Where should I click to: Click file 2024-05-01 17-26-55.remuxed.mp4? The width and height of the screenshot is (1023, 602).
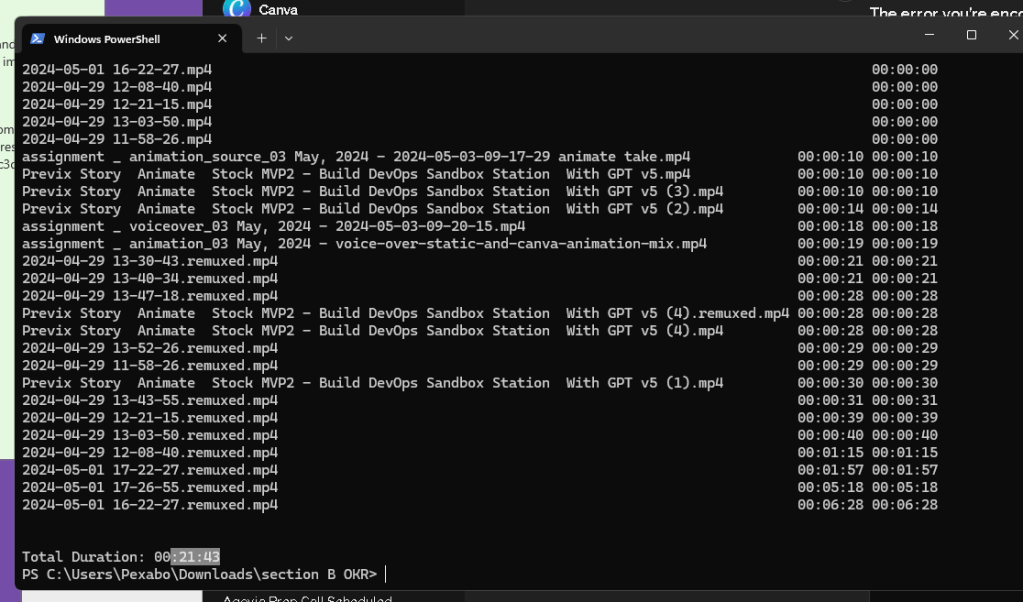coord(150,488)
